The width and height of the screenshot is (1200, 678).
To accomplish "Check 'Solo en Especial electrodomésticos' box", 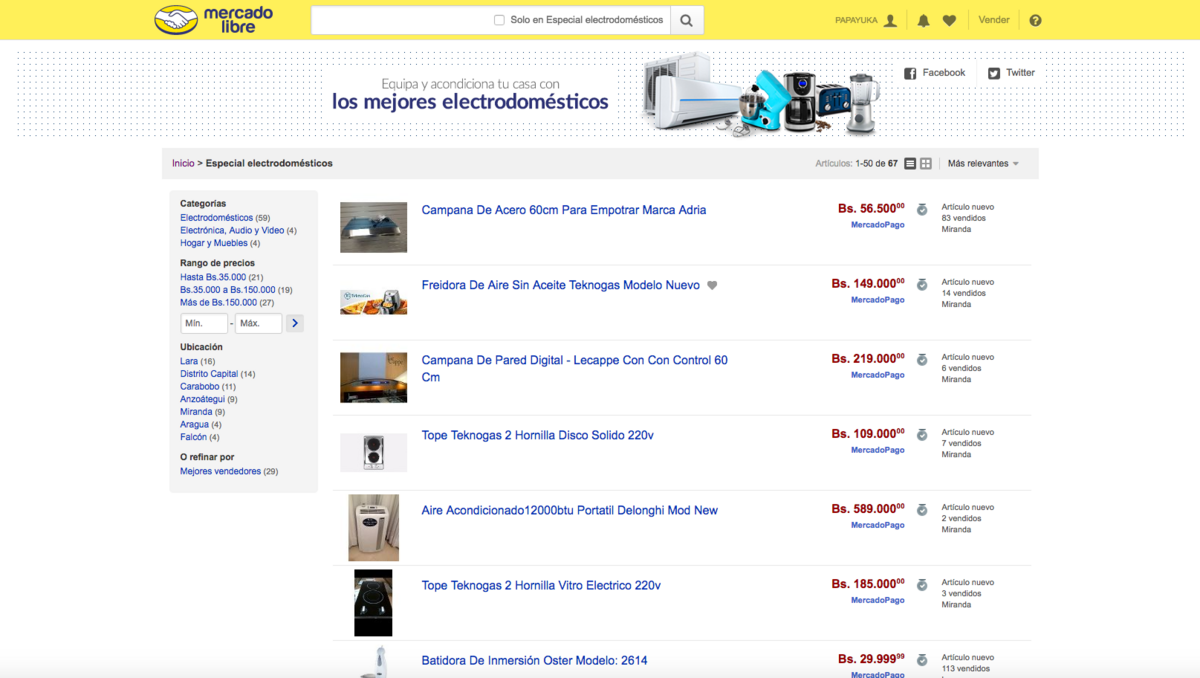I will coord(499,20).
